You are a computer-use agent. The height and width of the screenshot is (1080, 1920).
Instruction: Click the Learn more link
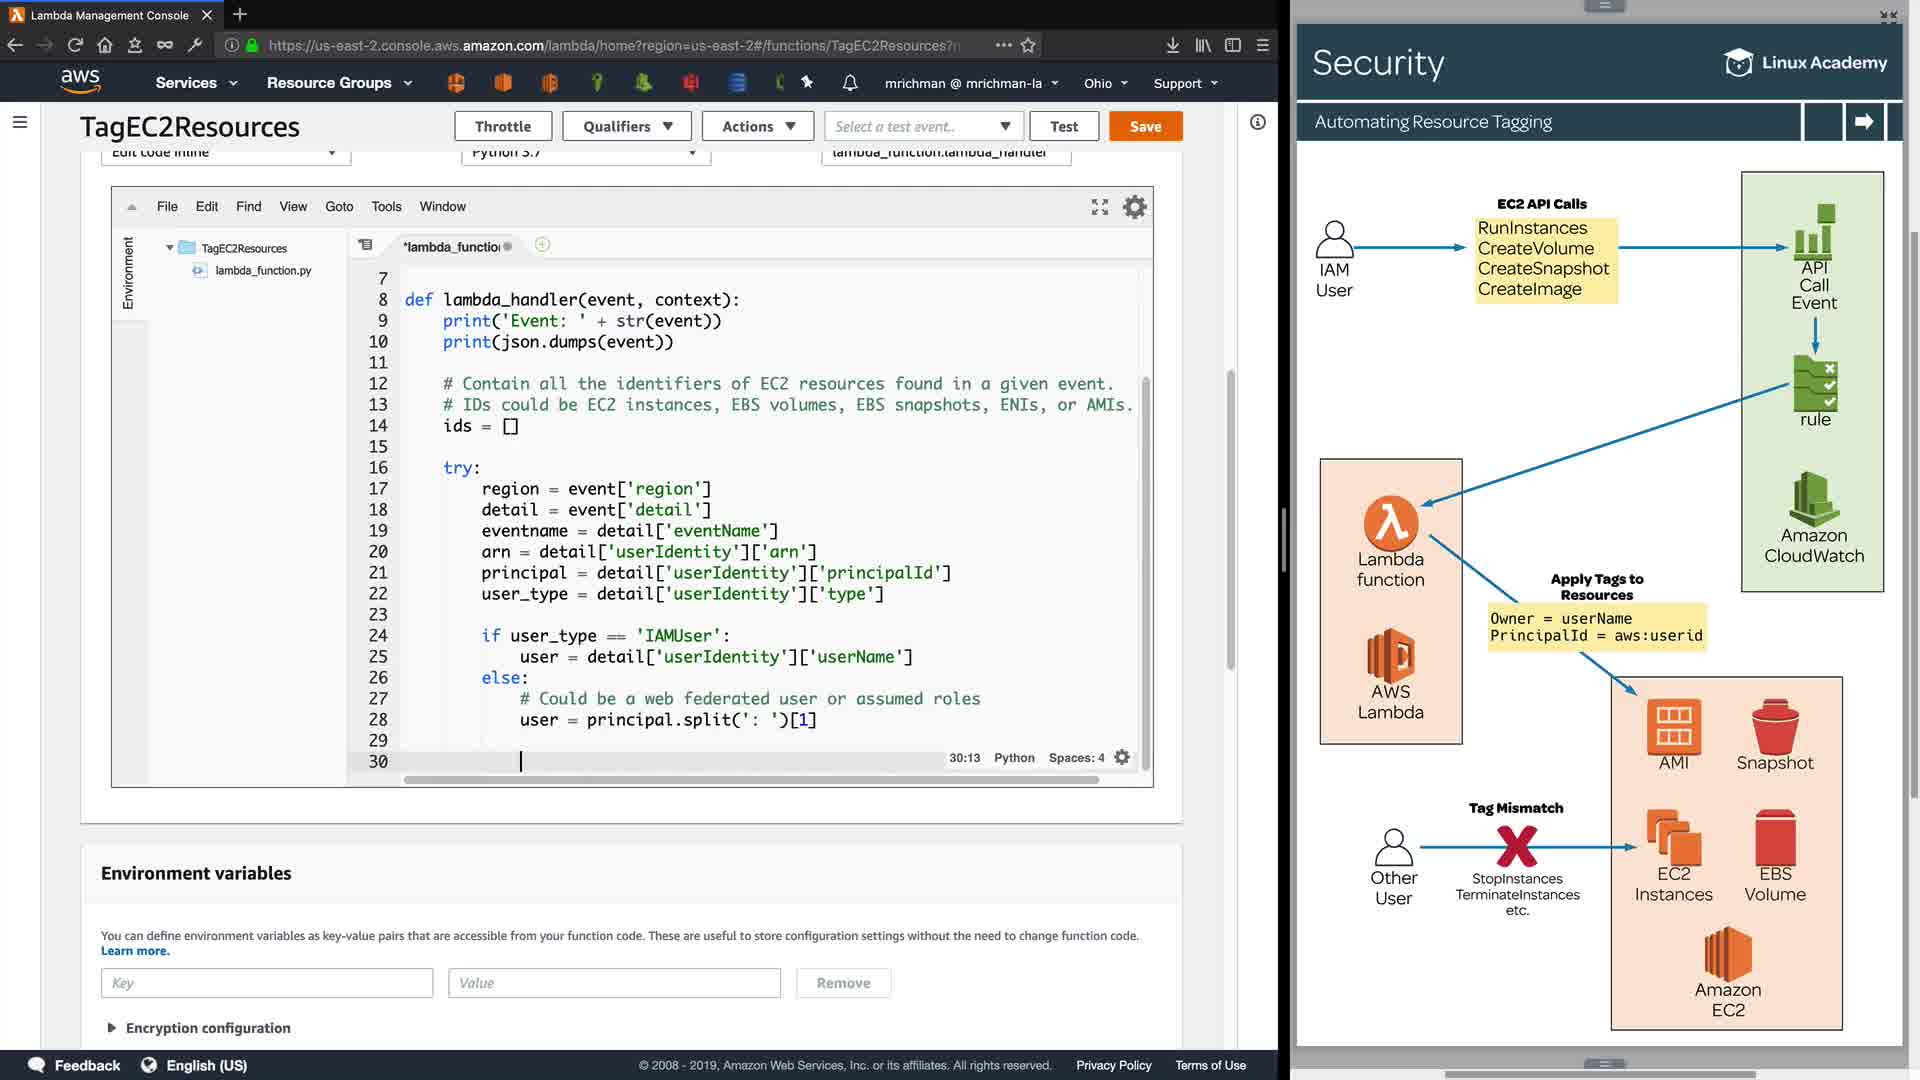coord(135,951)
